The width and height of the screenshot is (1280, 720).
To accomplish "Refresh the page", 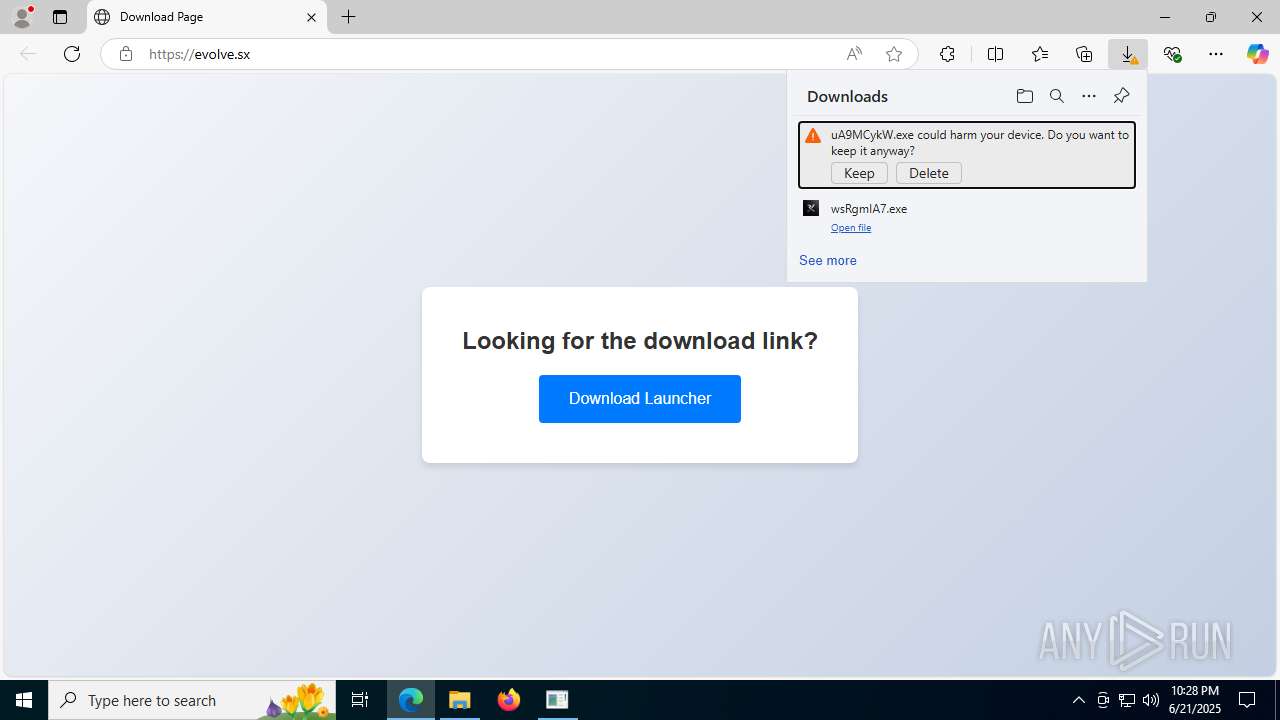I will pyautogui.click(x=72, y=54).
